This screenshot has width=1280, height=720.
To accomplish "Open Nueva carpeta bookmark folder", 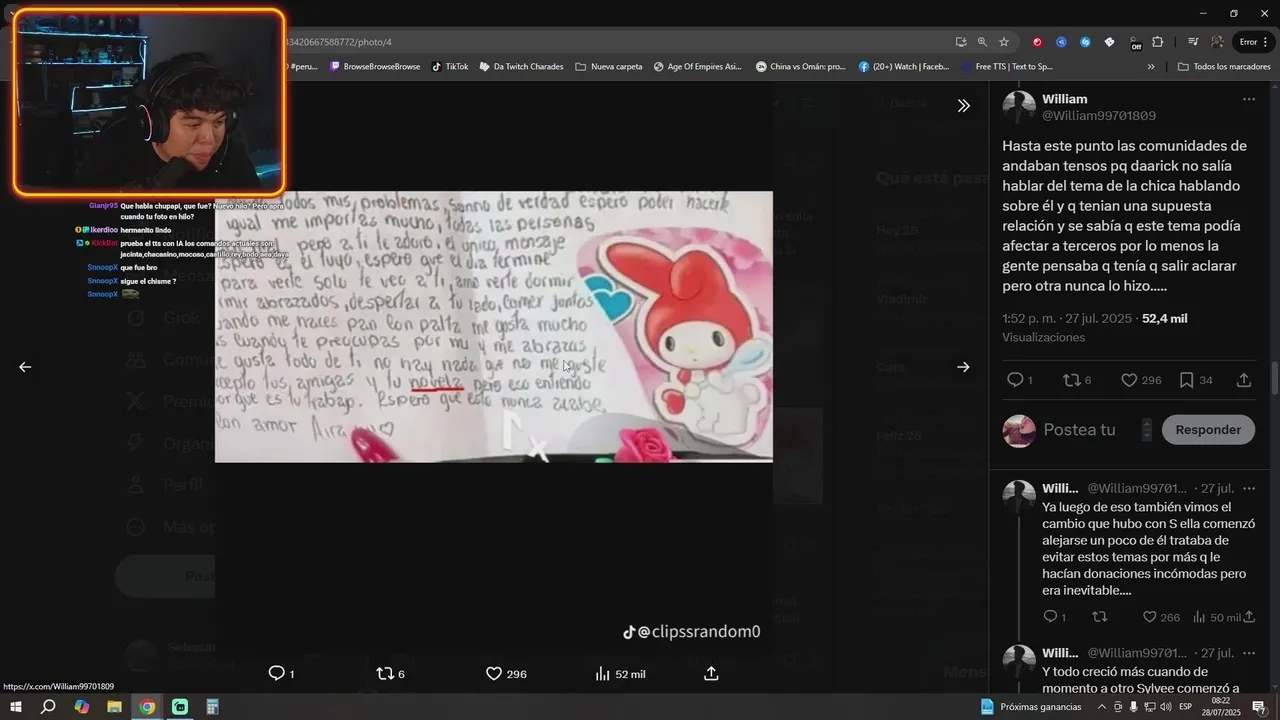I will pyautogui.click(x=609, y=67).
